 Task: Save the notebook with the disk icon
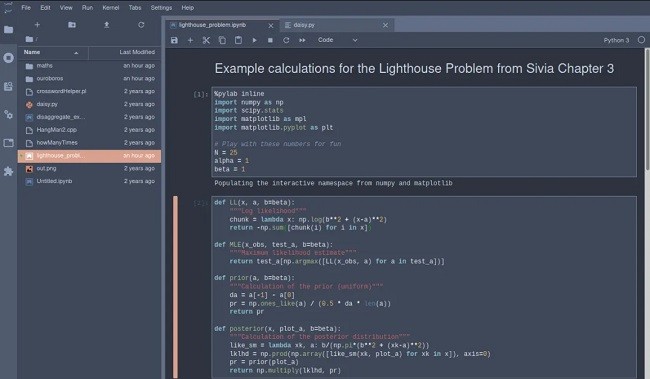coord(175,40)
